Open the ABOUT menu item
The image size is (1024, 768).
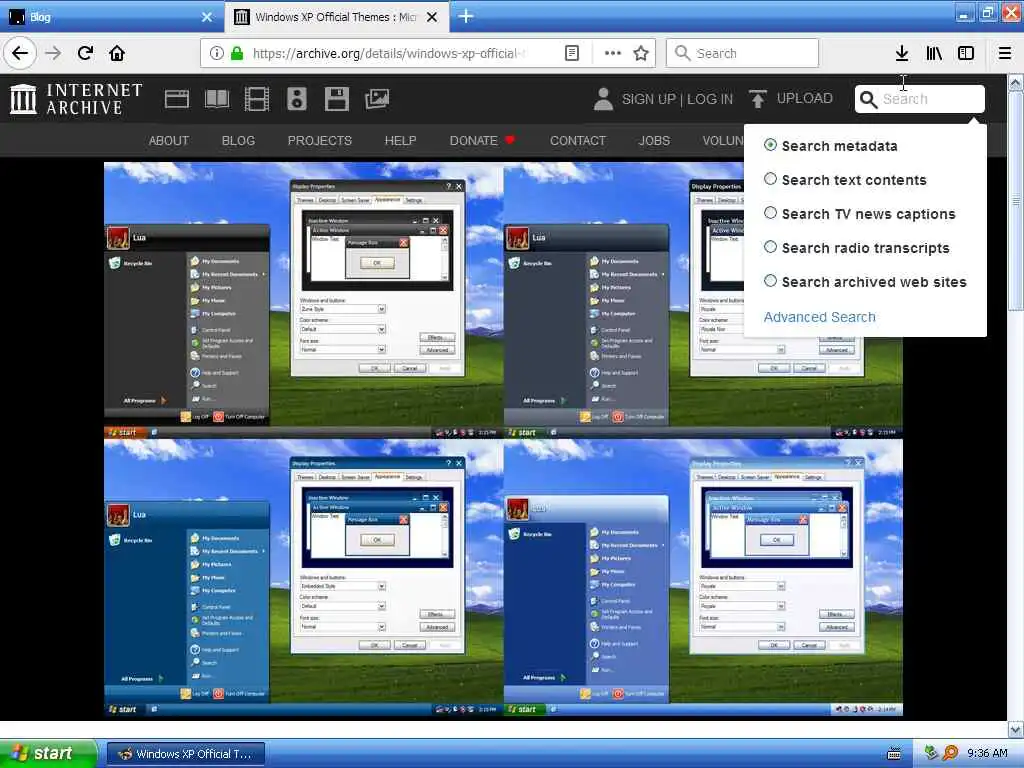[x=168, y=140]
